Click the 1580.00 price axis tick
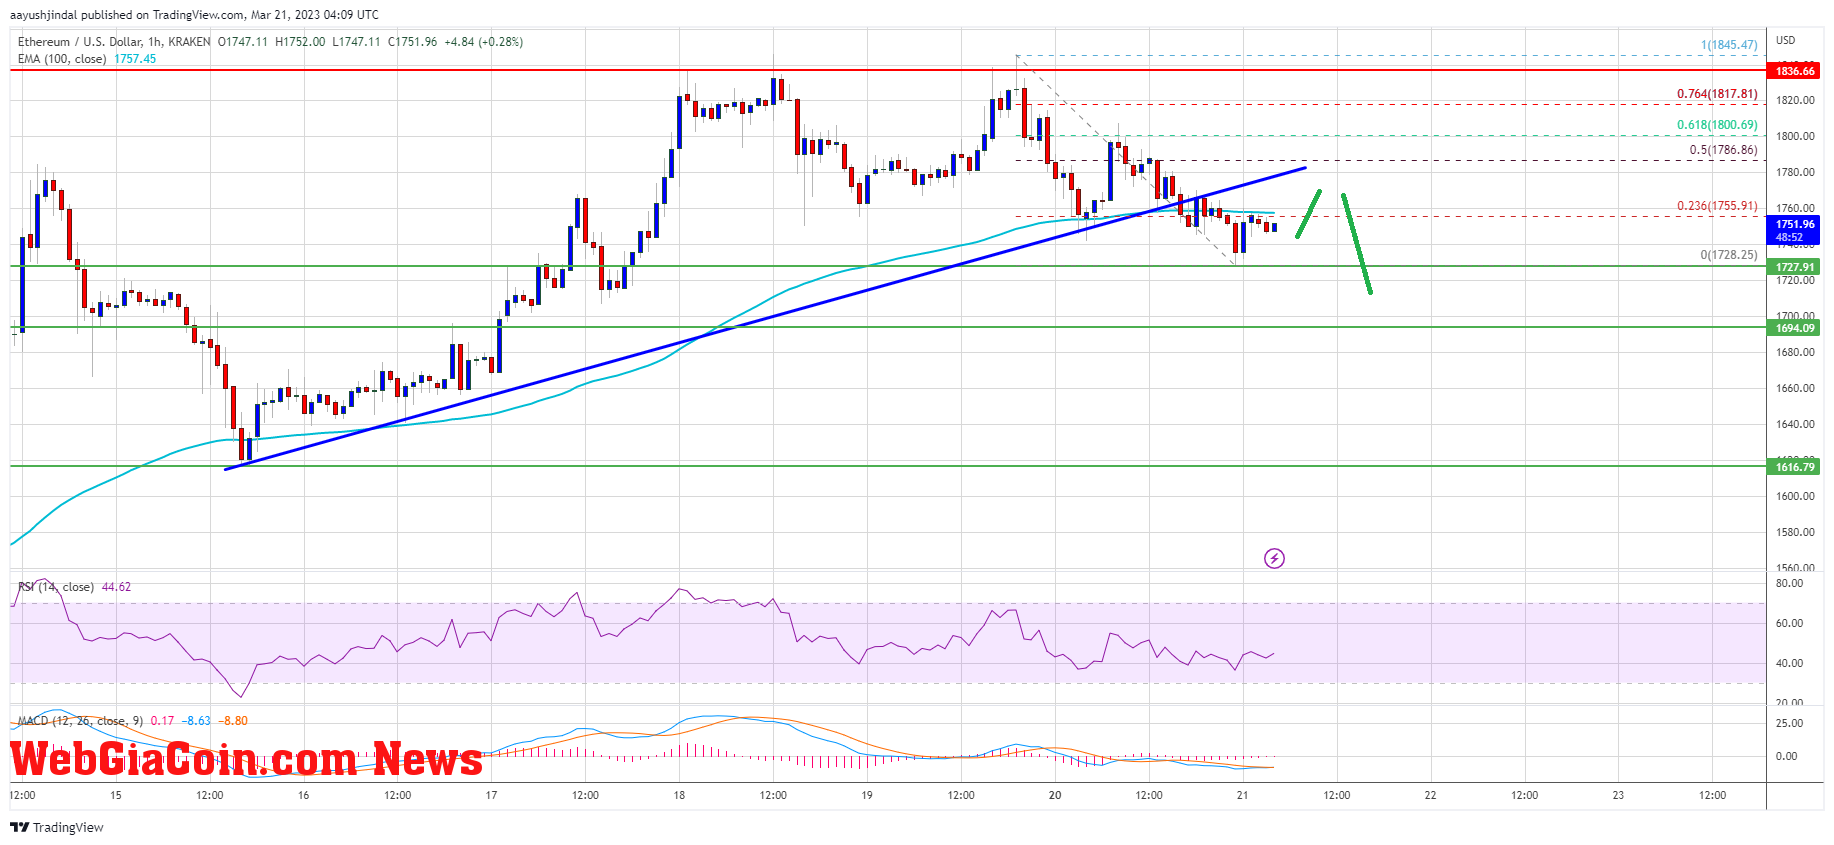The image size is (1834, 845). (1795, 532)
